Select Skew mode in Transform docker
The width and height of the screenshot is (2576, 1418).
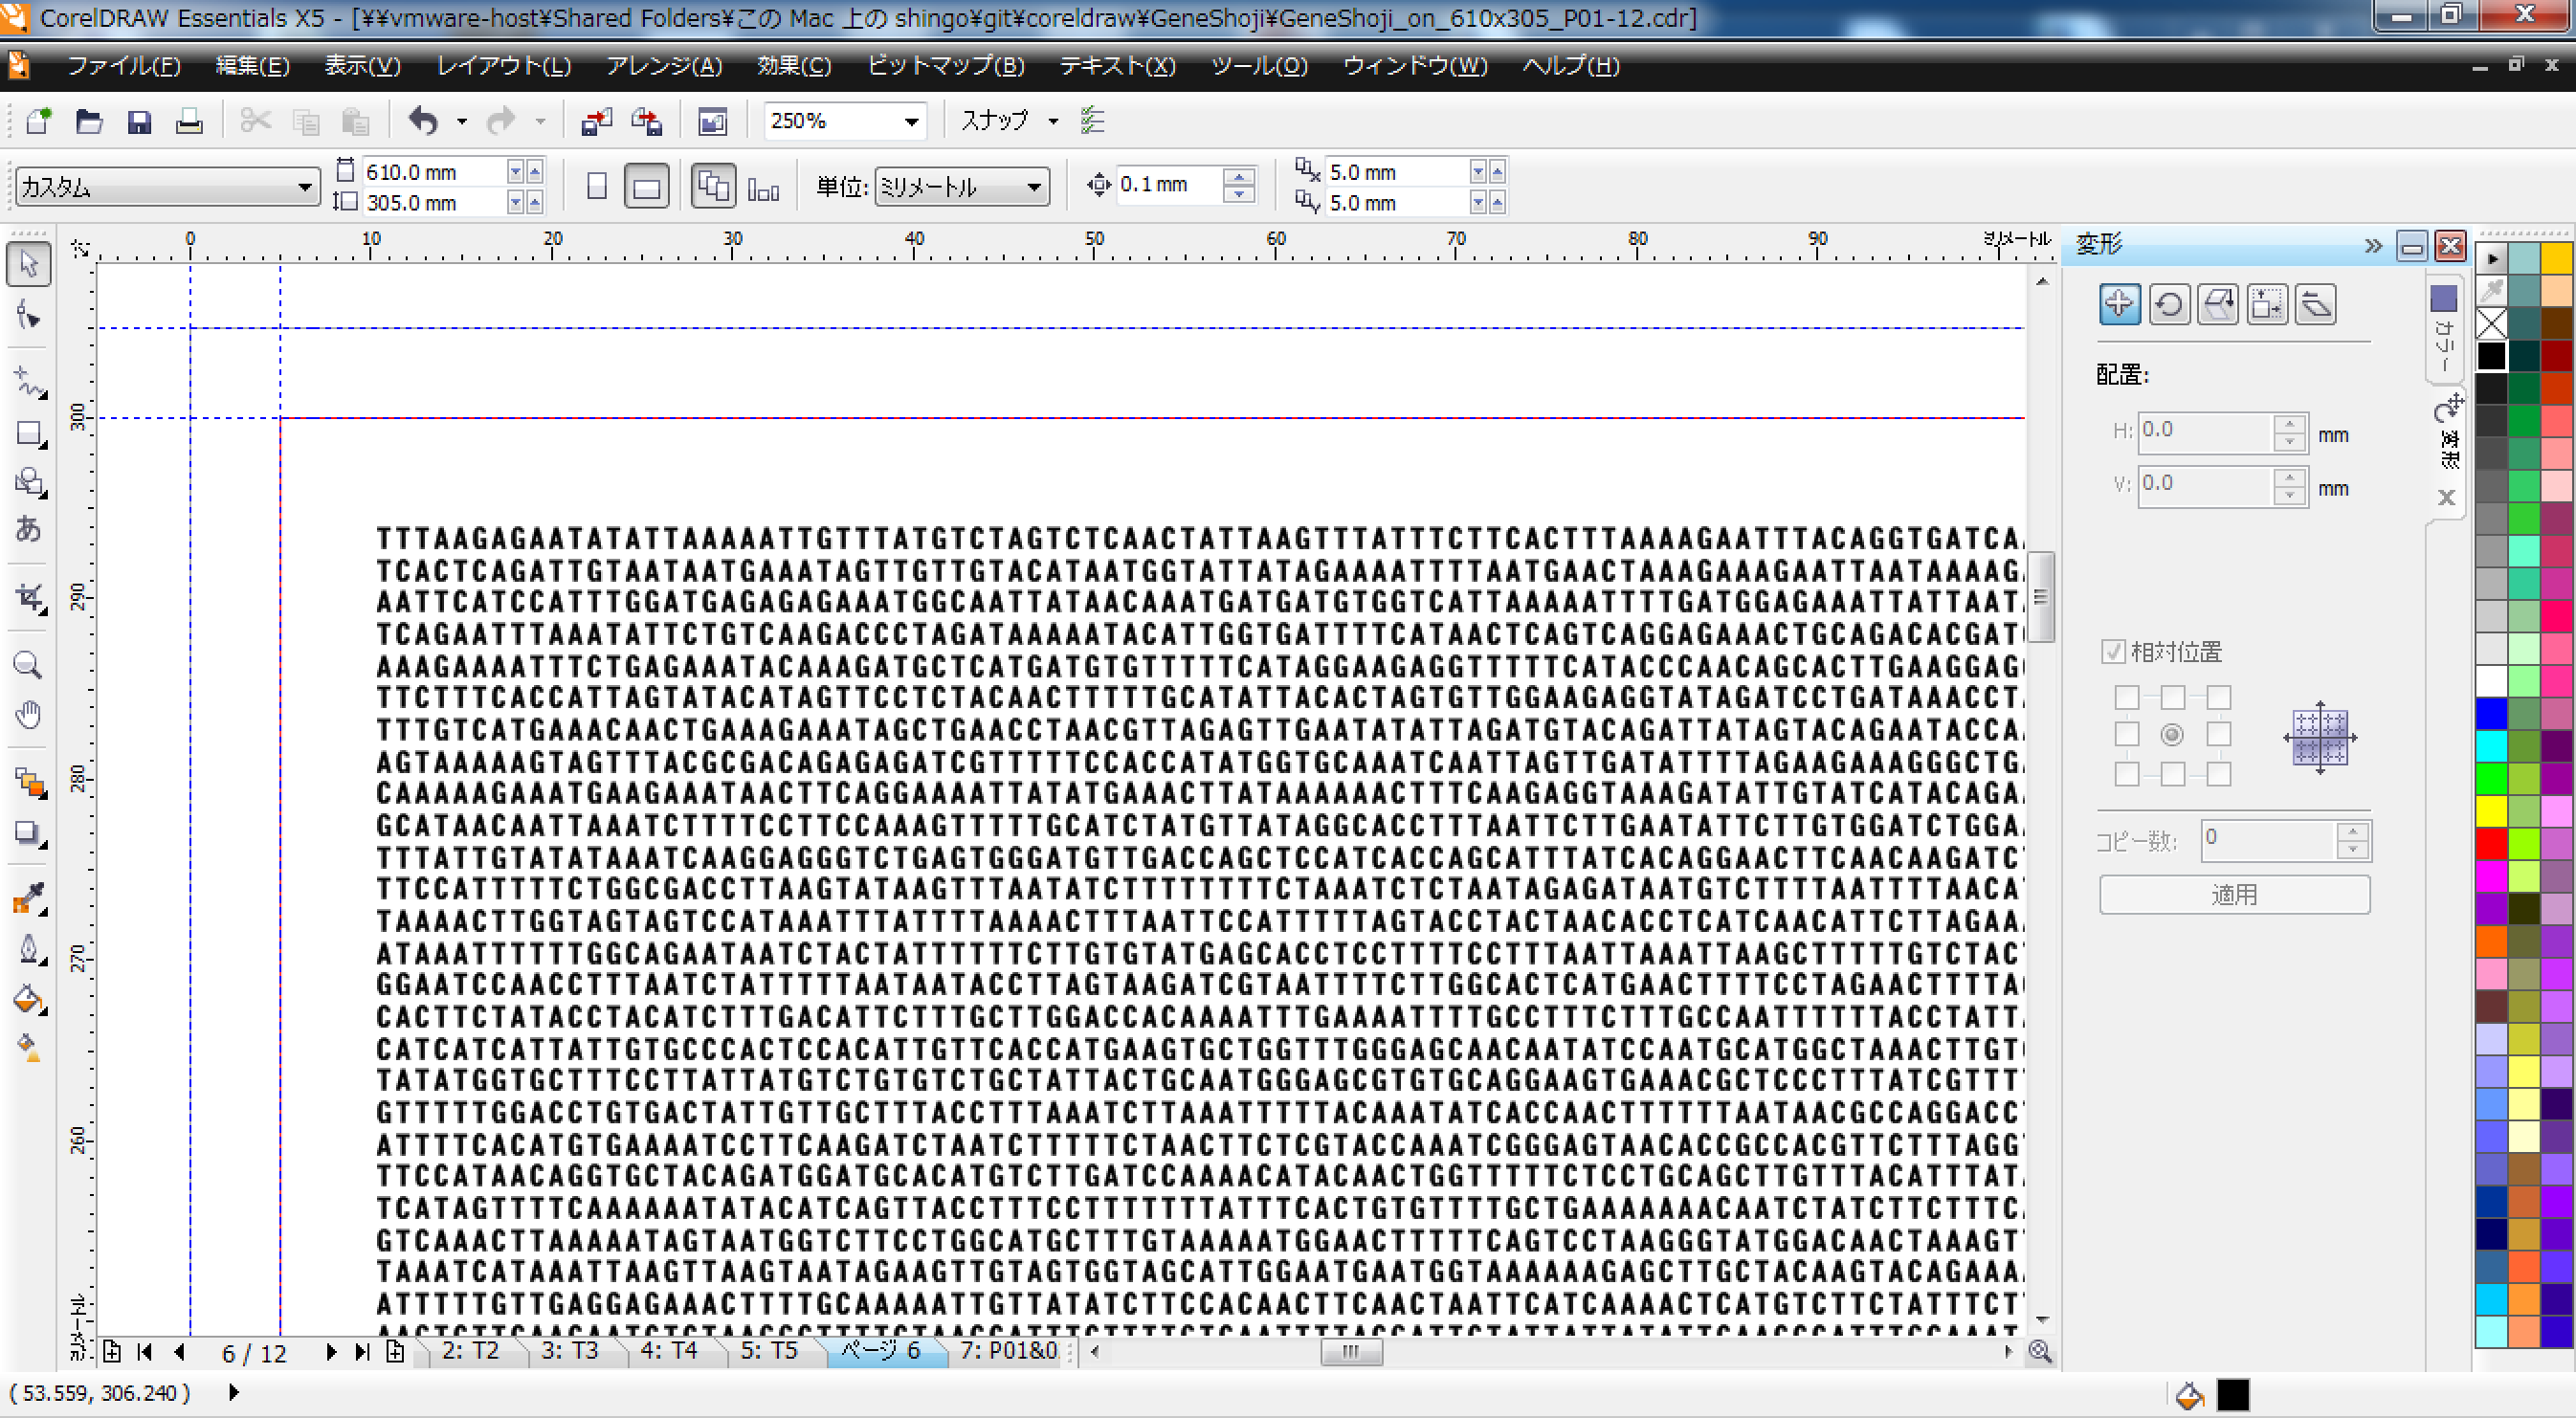pos(2315,304)
